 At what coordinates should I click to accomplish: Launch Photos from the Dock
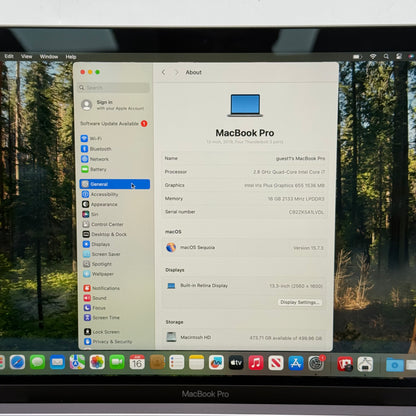coord(97,362)
